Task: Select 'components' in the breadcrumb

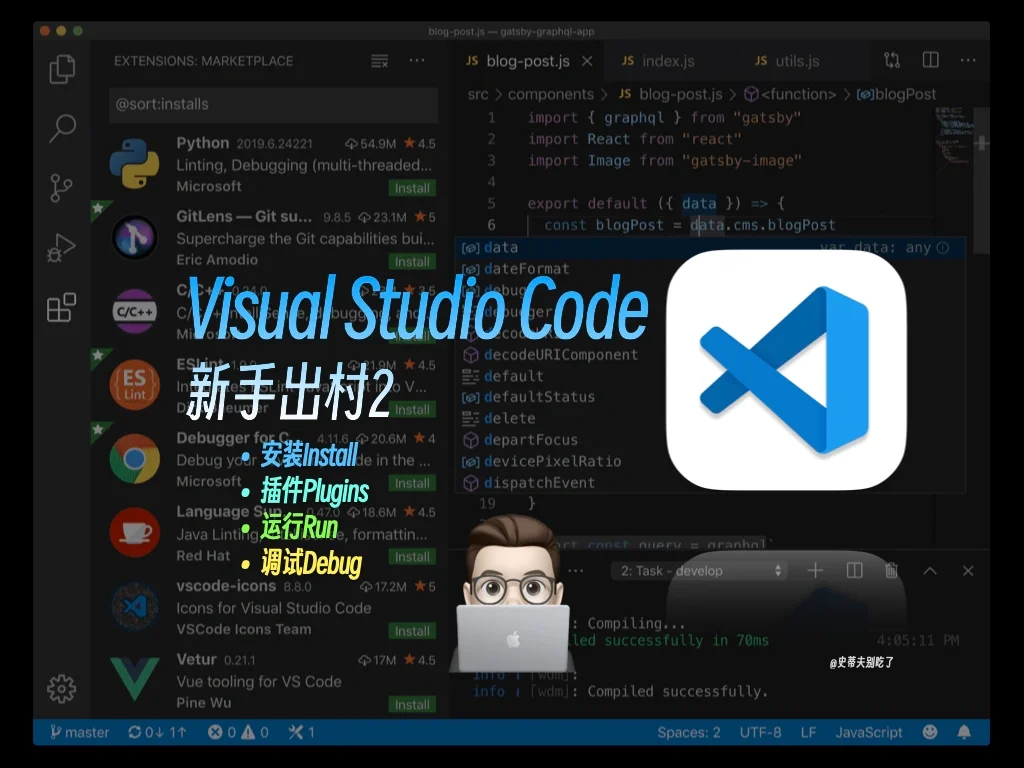Action: (x=551, y=95)
